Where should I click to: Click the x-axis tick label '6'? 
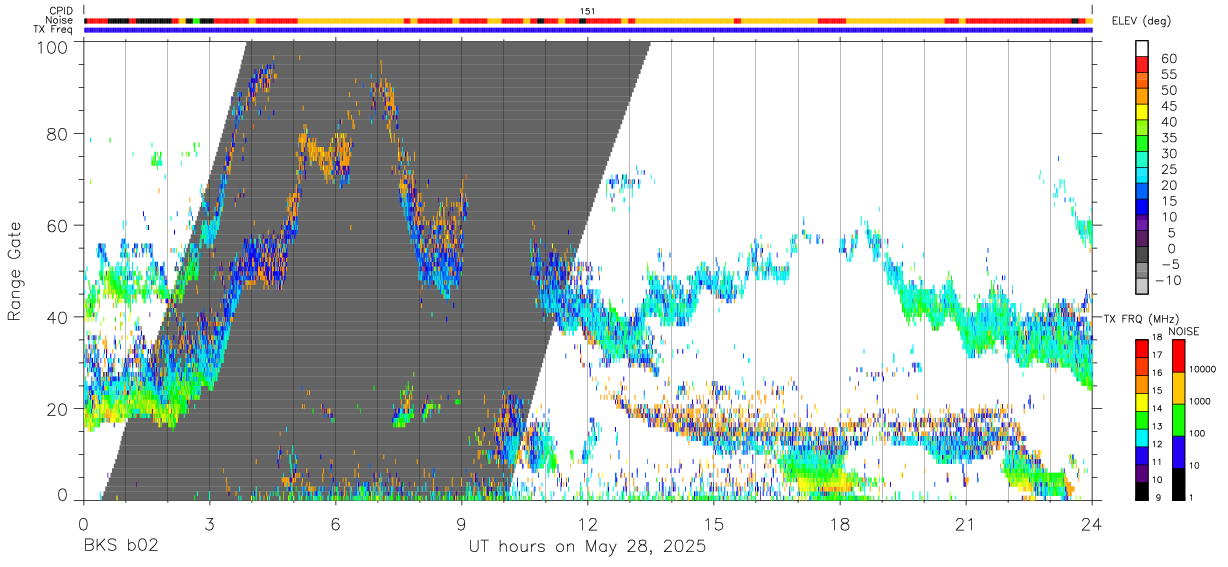tap(336, 523)
